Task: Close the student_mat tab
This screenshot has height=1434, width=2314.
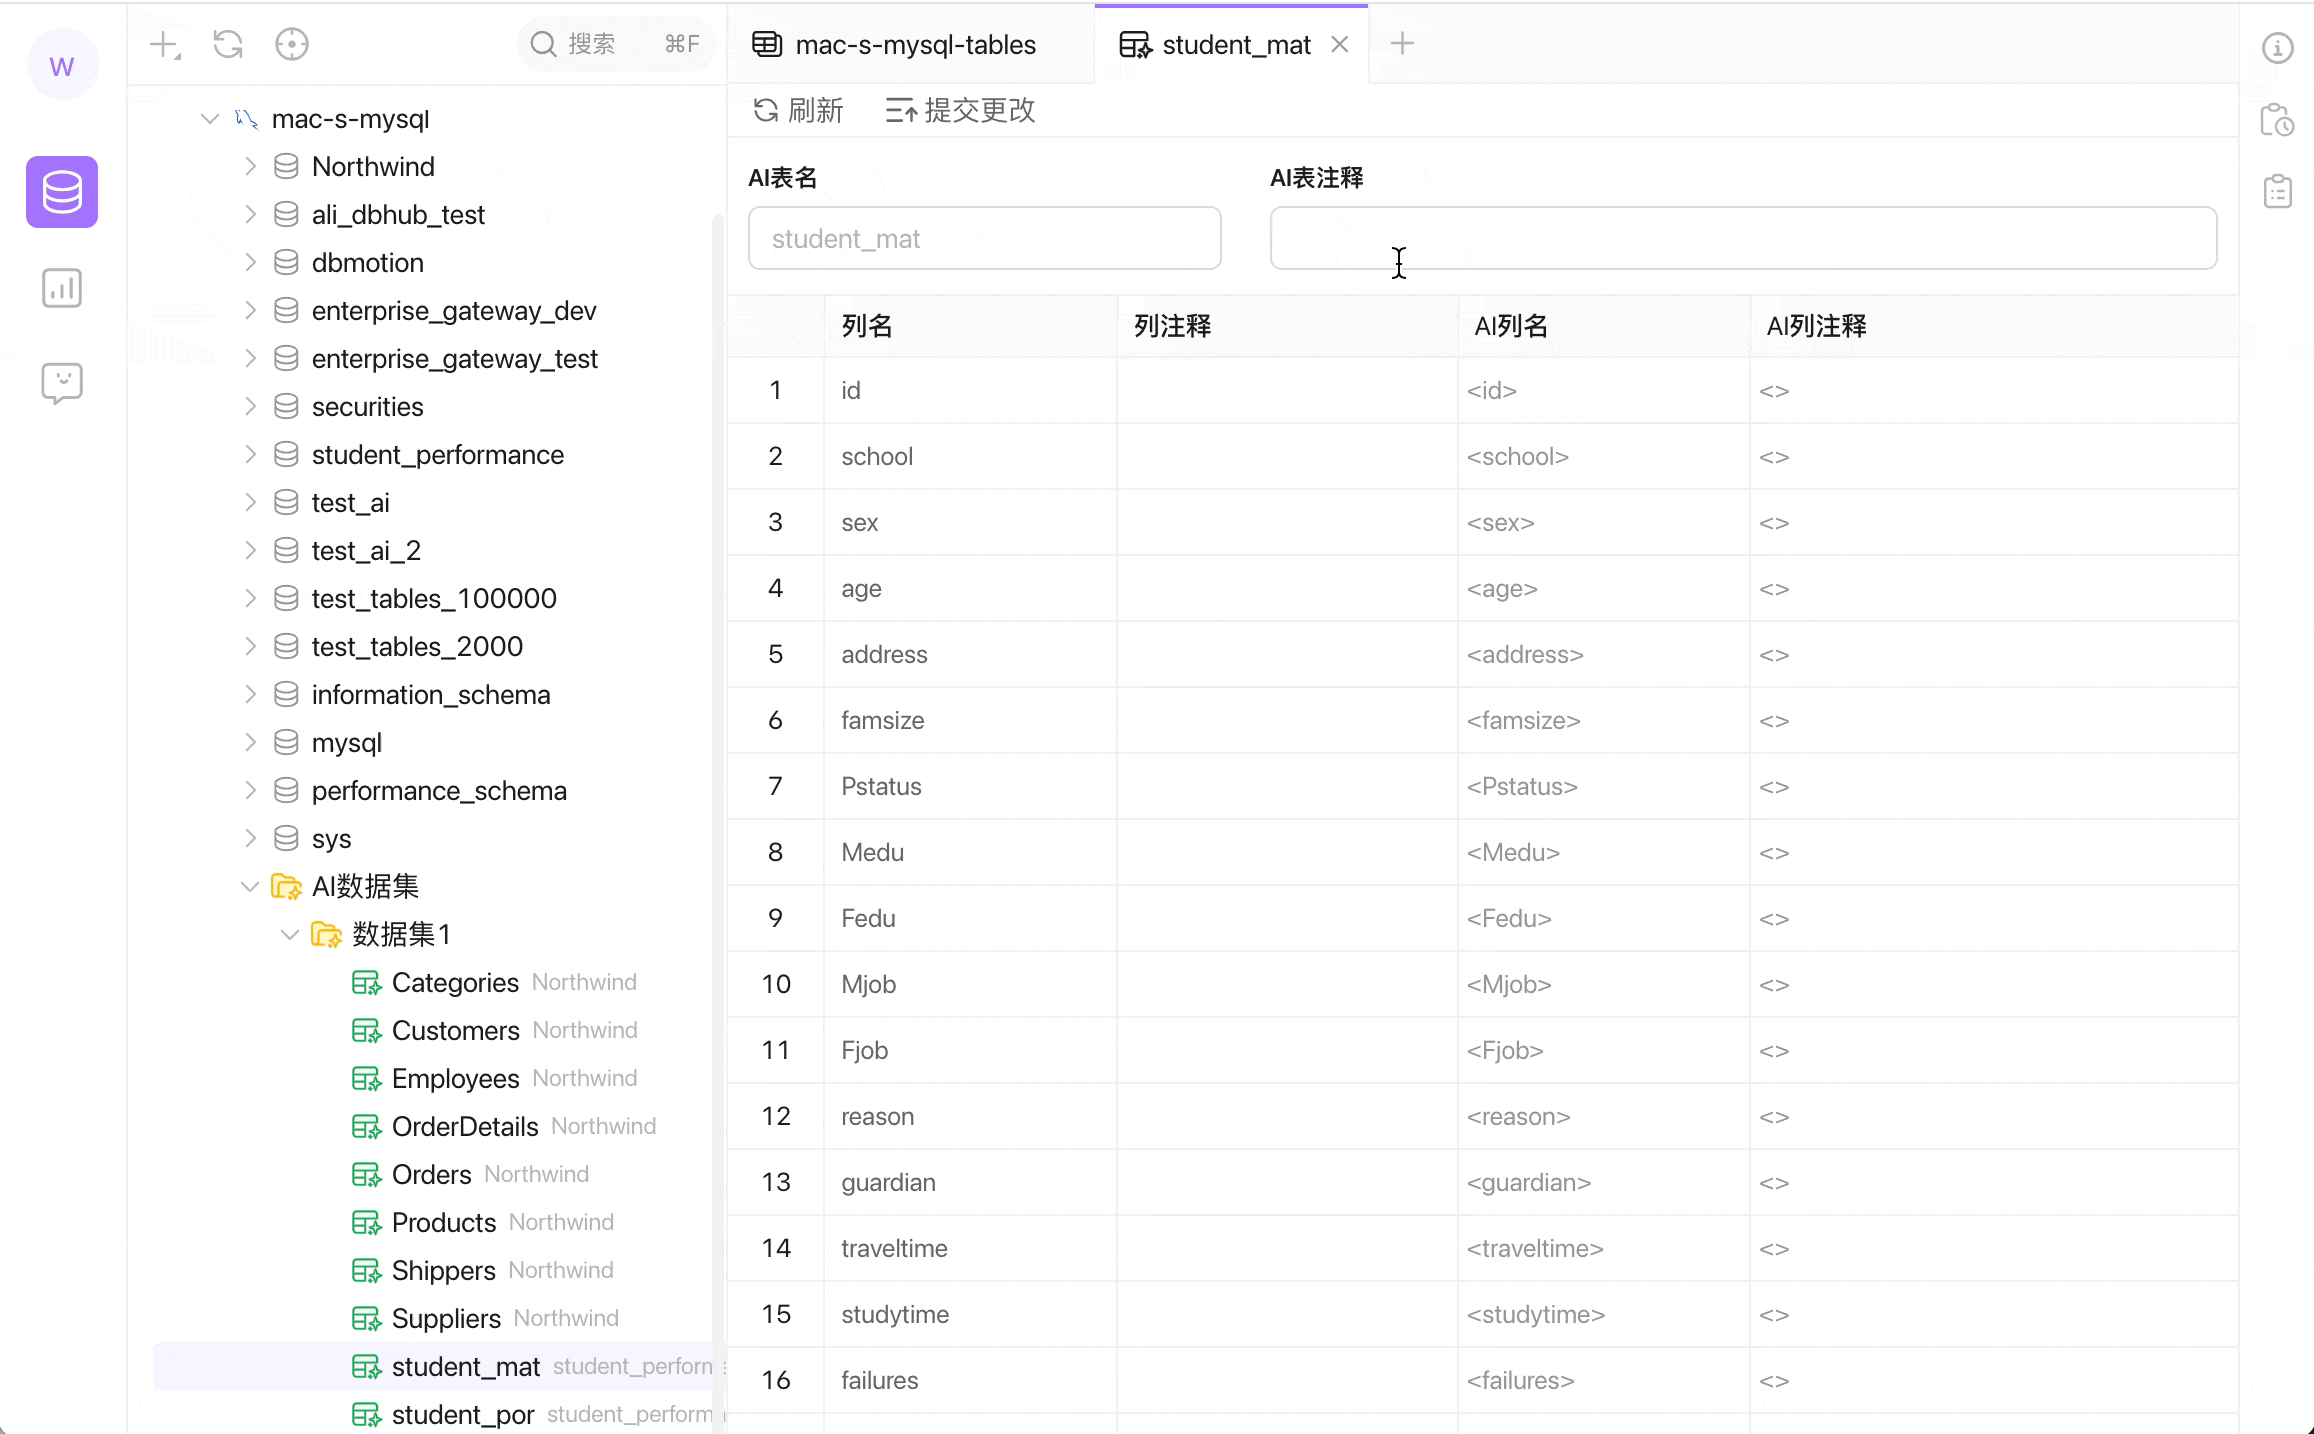Action: point(1340,45)
